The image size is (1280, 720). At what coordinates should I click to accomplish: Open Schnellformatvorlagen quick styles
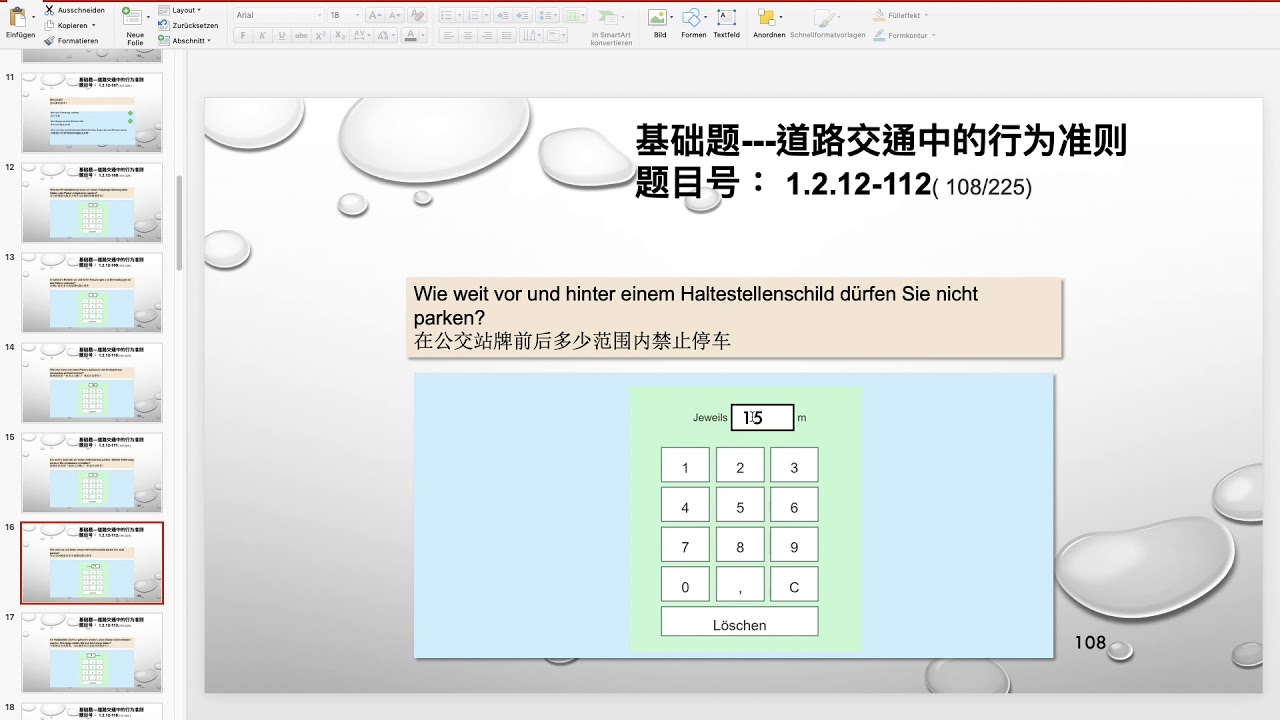click(827, 23)
